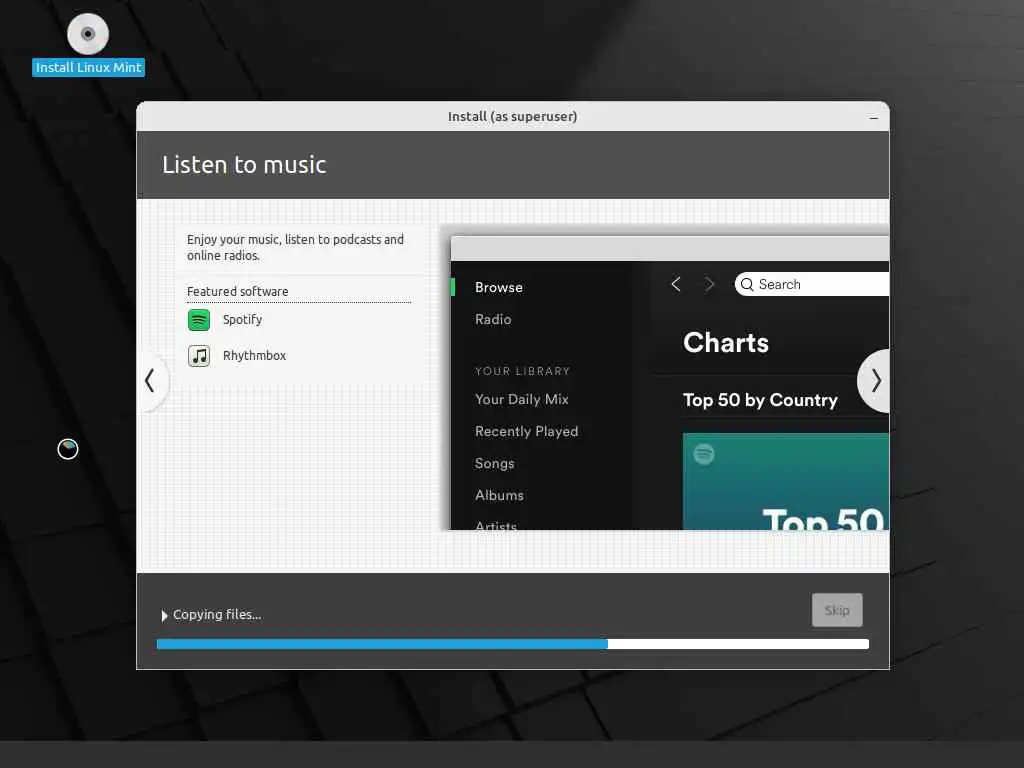Click the forward chevron in Spotify preview
Image resolution: width=1024 pixels, height=768 pixels.
(709, 284)
